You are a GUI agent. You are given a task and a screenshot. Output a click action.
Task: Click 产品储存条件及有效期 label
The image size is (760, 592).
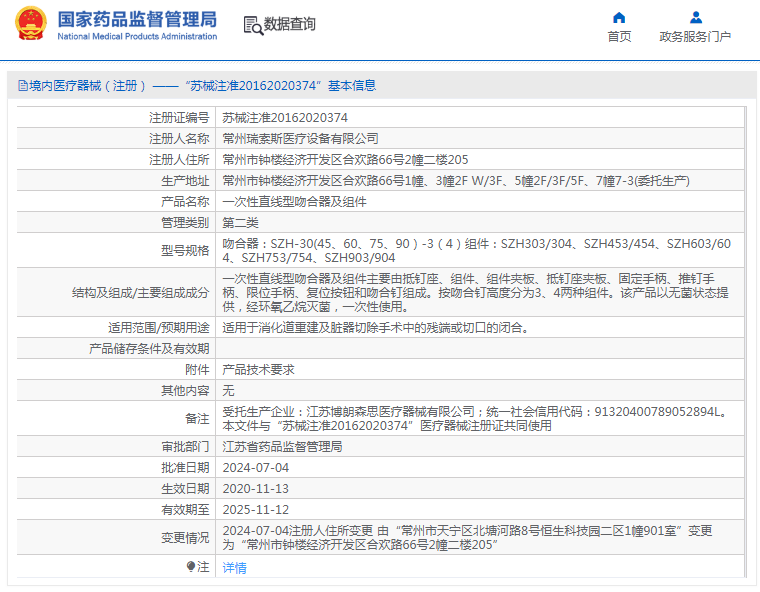149,349
